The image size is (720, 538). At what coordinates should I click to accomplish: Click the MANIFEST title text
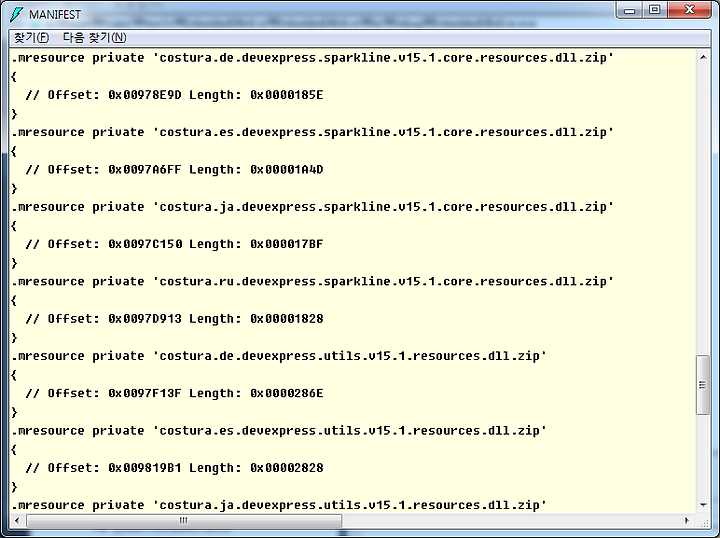pos(55,15)
